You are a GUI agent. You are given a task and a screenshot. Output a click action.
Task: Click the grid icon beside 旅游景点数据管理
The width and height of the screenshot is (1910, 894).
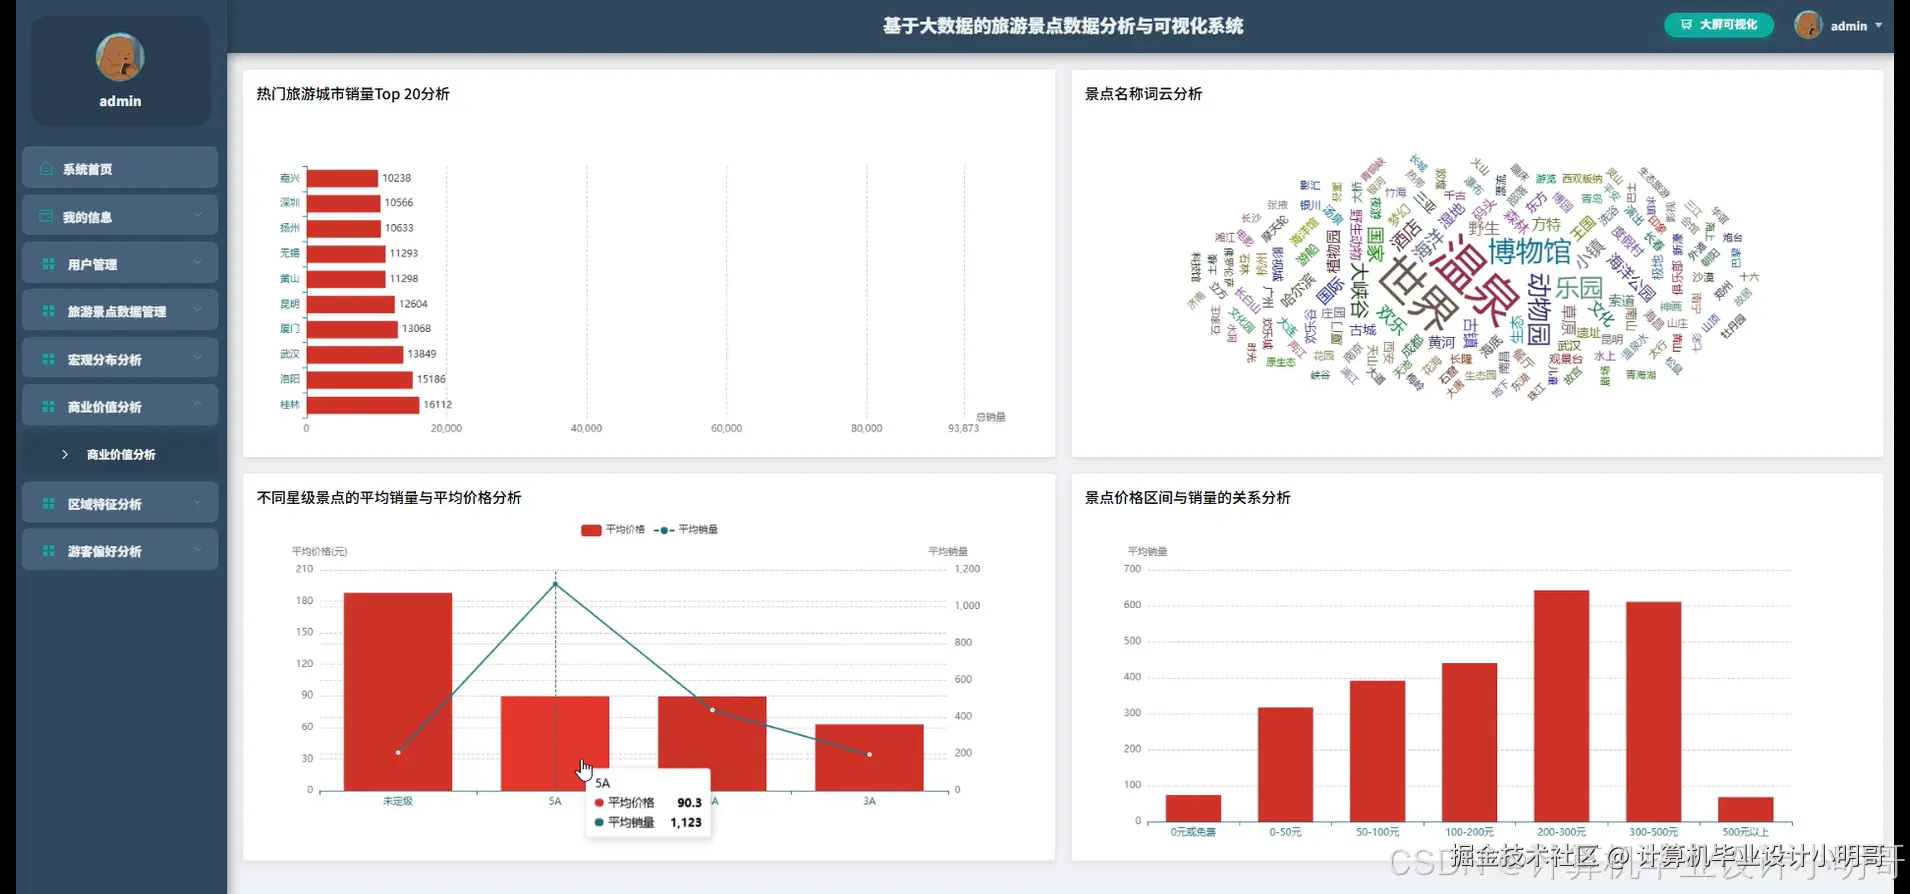(x=48, y=311)
